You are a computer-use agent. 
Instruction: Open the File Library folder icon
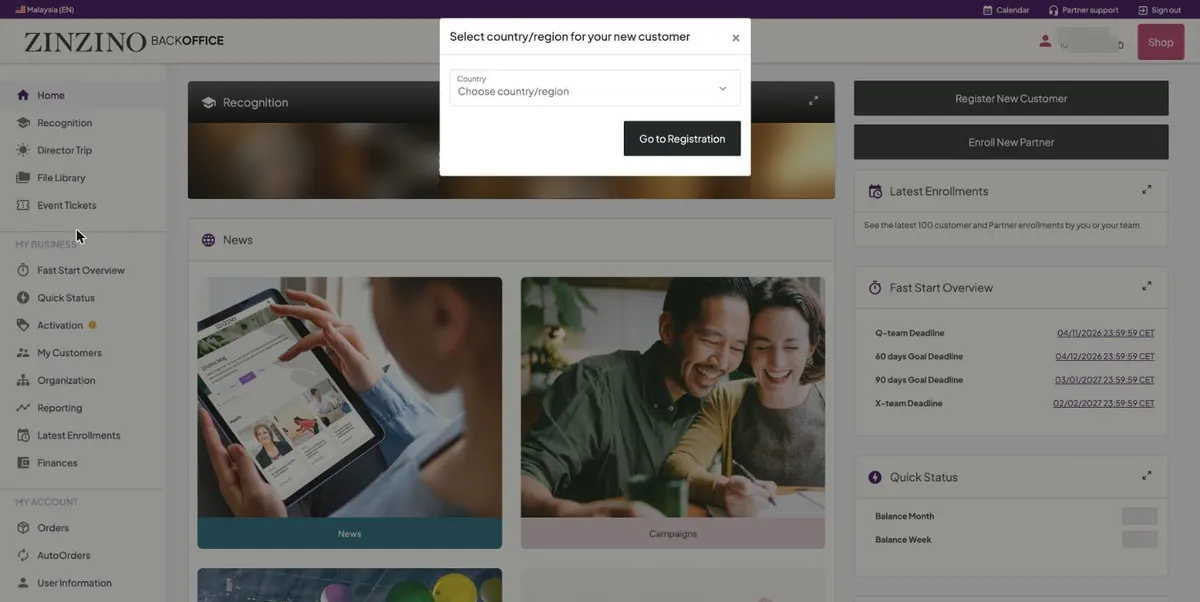point(23,178)
